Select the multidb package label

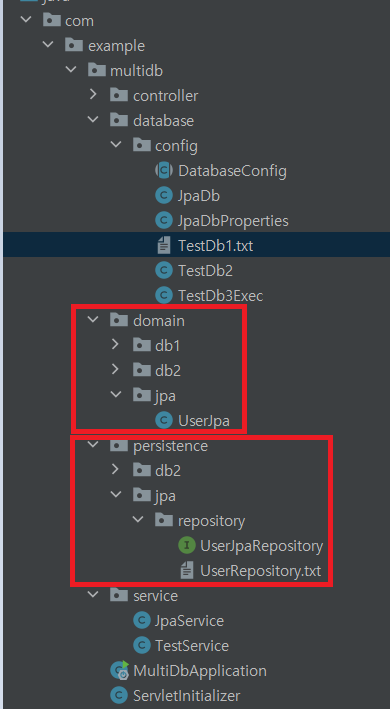[x=136, y=71]
